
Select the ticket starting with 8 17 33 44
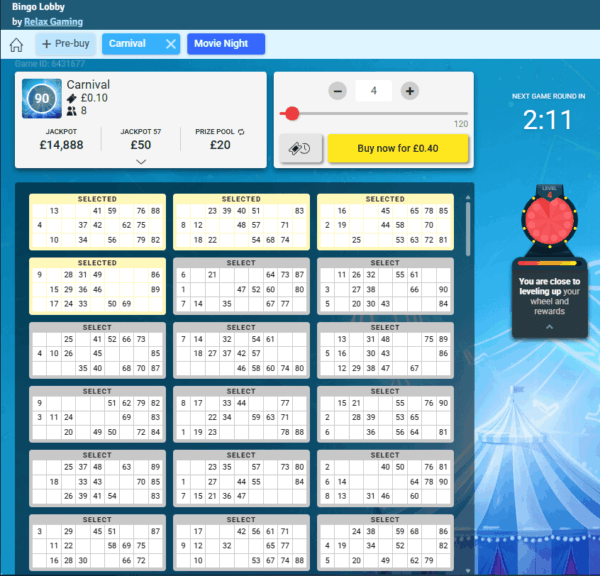coord(241,414)
